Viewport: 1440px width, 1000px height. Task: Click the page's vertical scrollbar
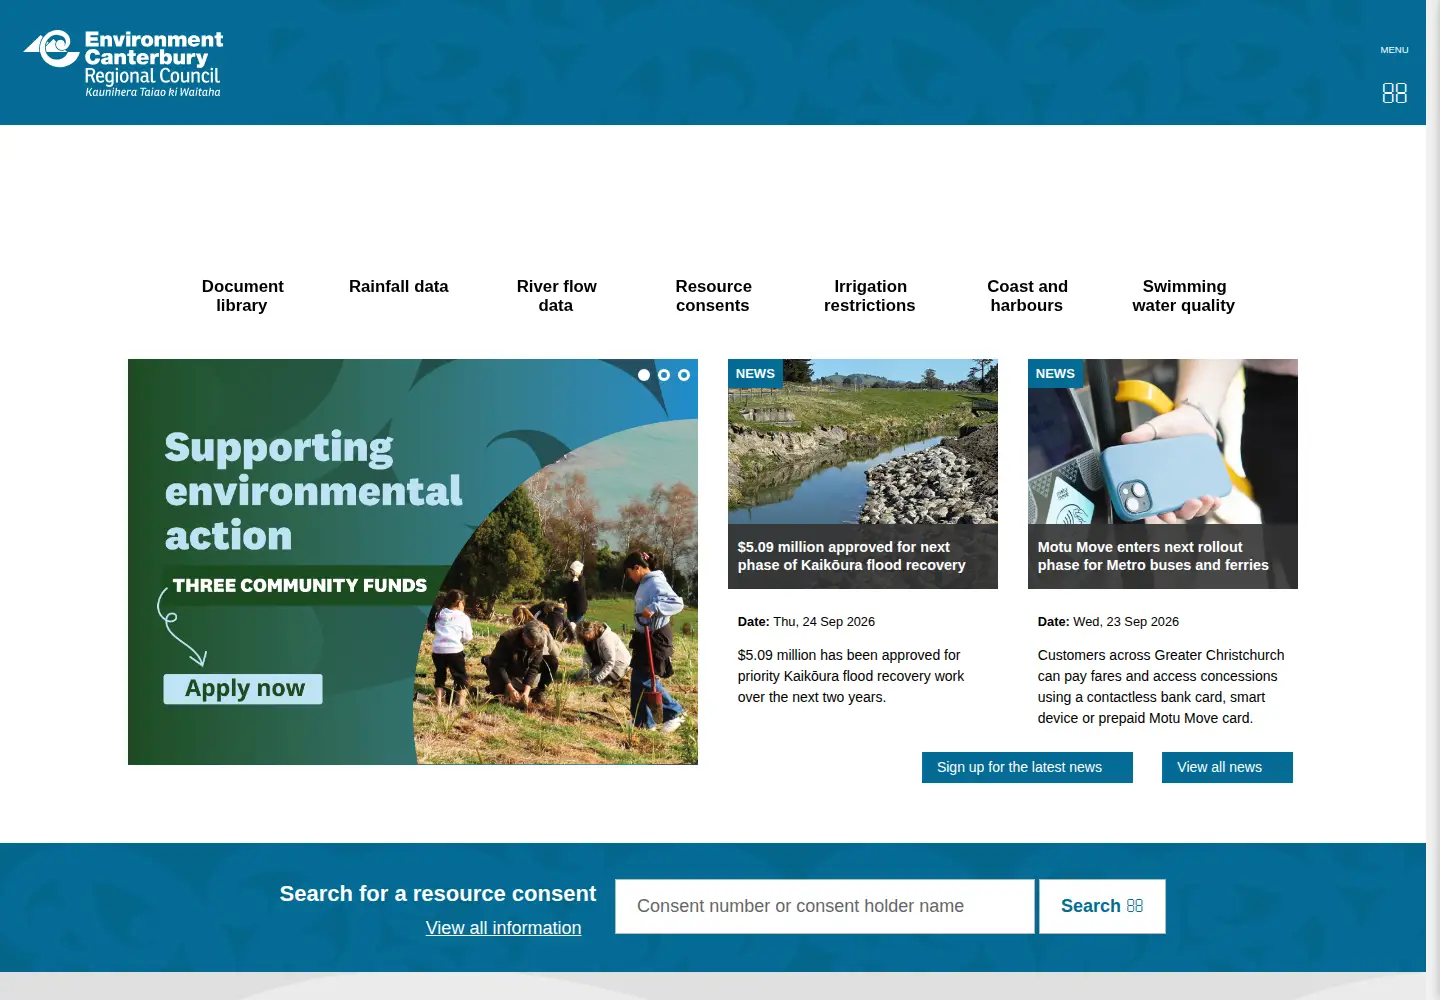pos(1433,500)
